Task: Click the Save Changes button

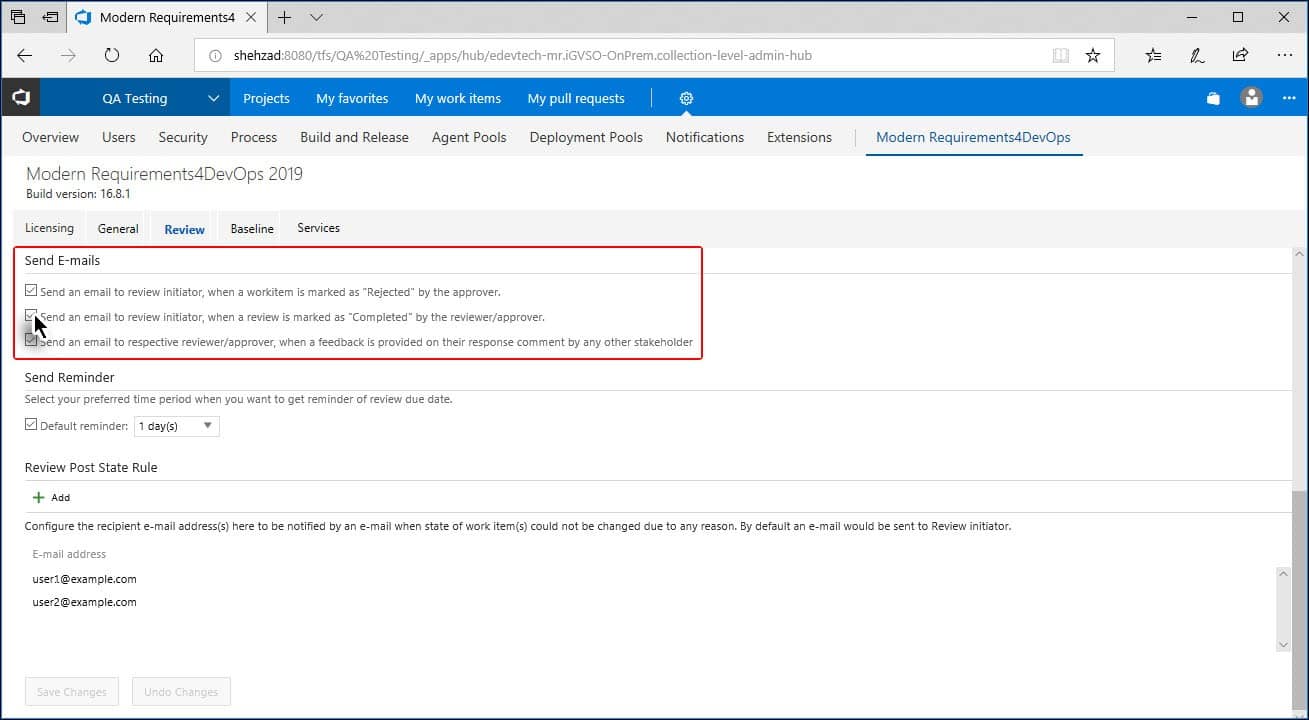Action: [x=71, y=692]
